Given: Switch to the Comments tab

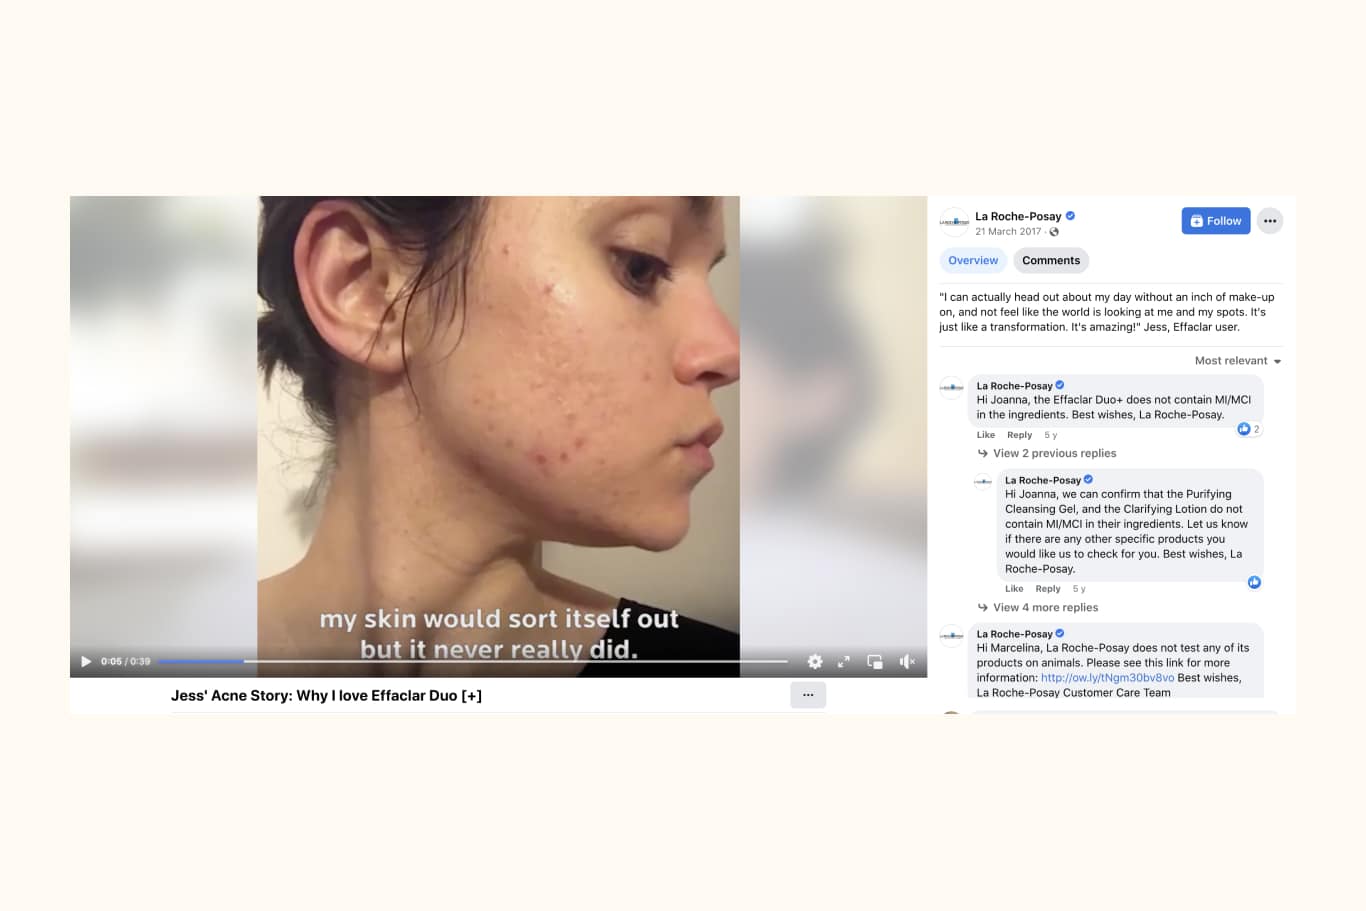Looking at the screenshot, I should click(1051, 260).
